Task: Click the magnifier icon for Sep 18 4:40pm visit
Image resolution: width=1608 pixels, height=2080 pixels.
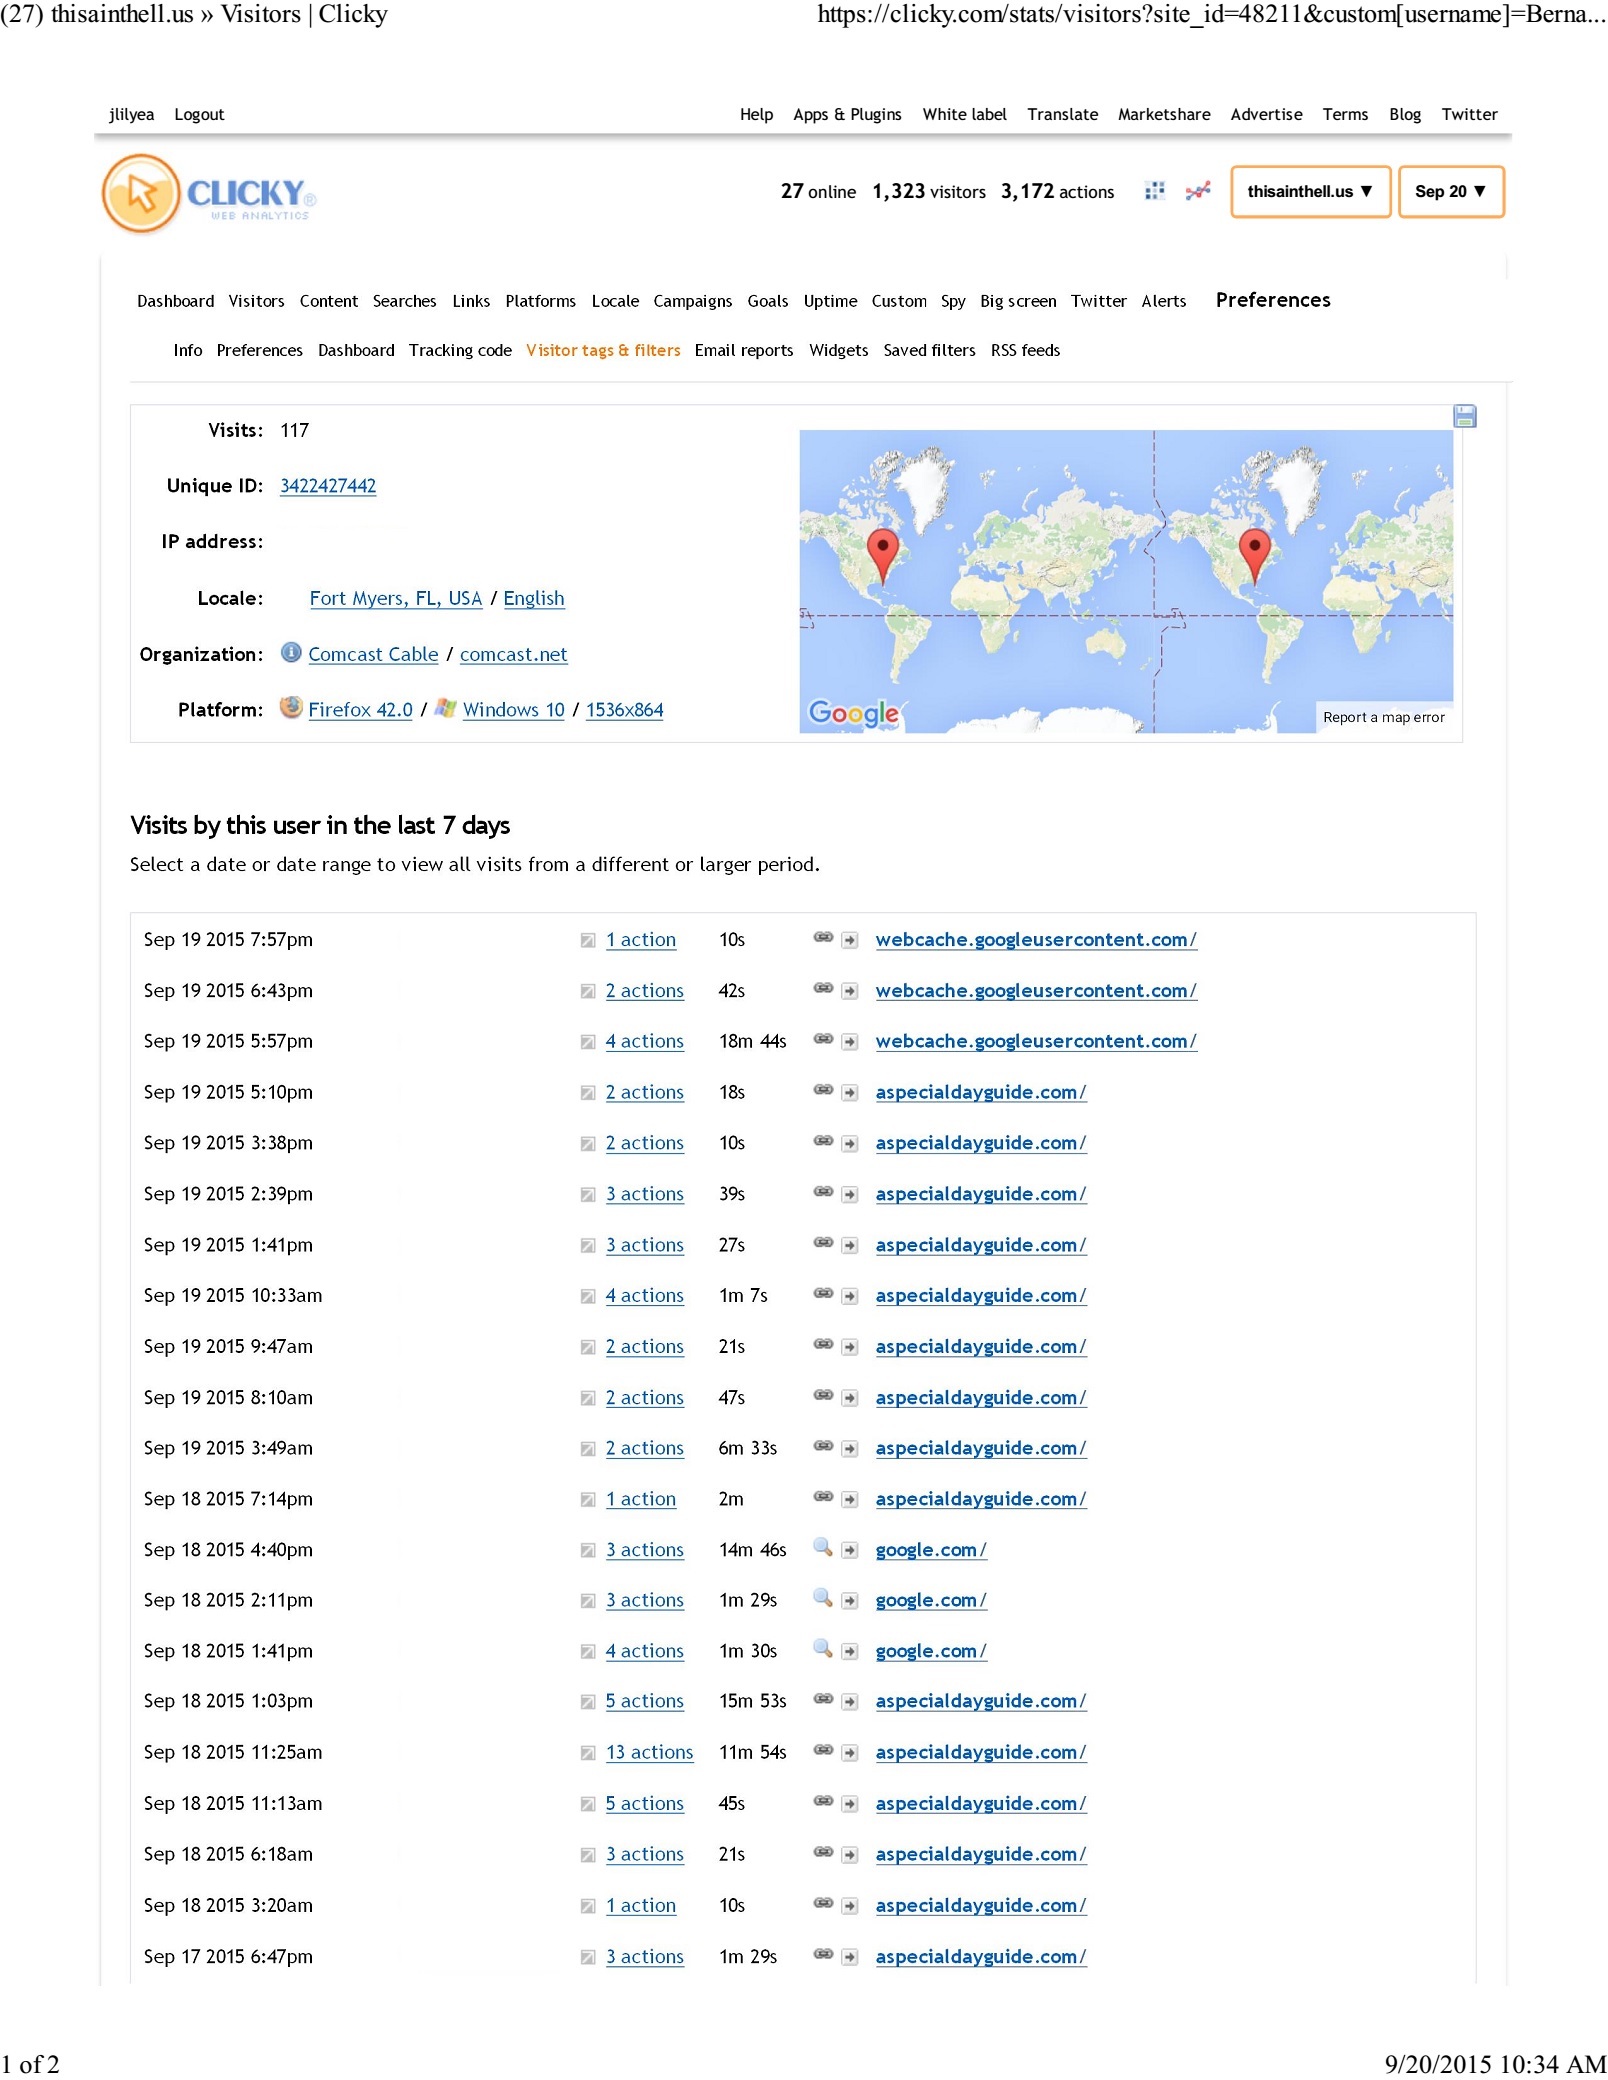Action: 822,1547
